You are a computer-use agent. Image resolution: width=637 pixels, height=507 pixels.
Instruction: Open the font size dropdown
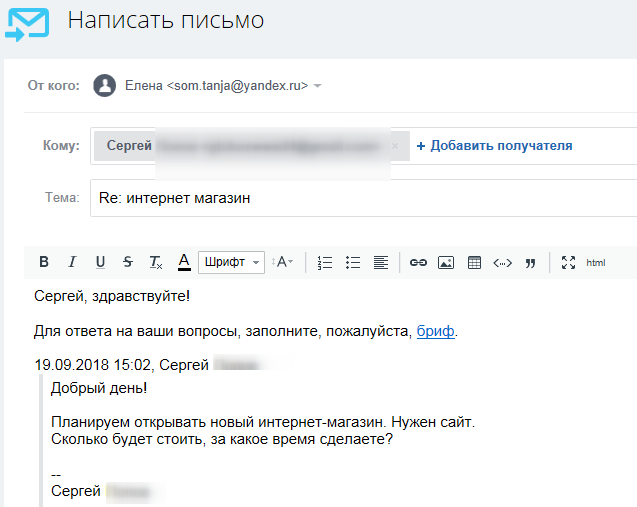pyautogui.click(x=282, y=262)
